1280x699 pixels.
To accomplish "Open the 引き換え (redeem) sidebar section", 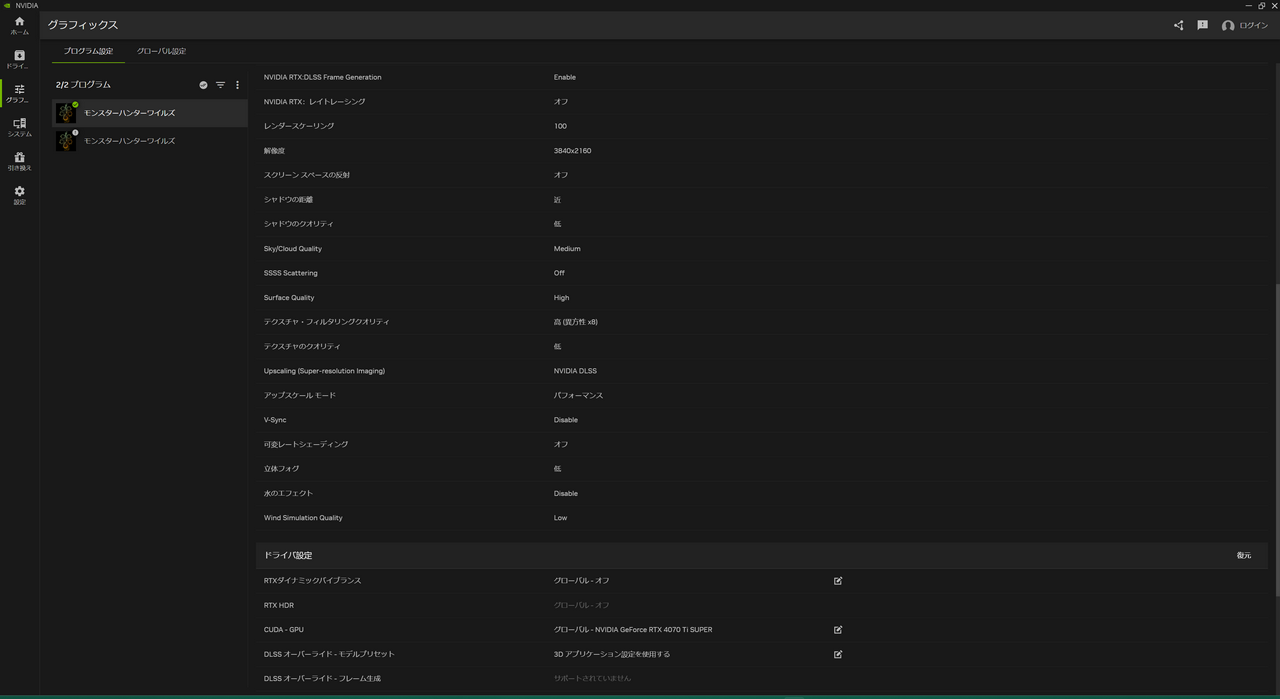I will click(18, 161).
